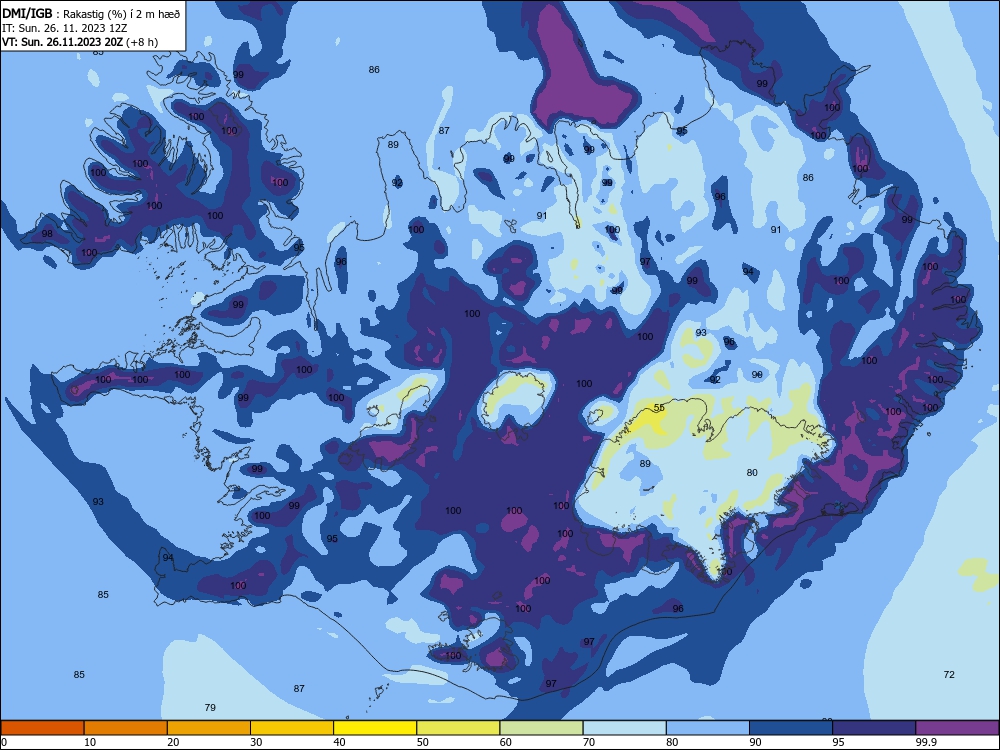Select the 'IT: Sun. 26. 11. 2023 12Z' line
This screenshot has width=1000, height=750.
point(64,28)
